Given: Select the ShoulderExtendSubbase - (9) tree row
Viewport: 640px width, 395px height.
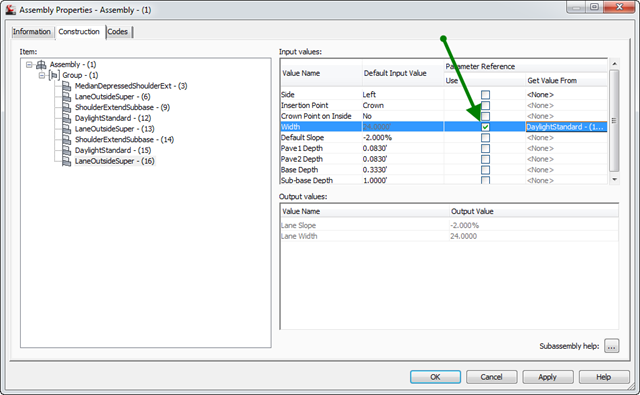Looking at the screenshot, I should point(122,107).
